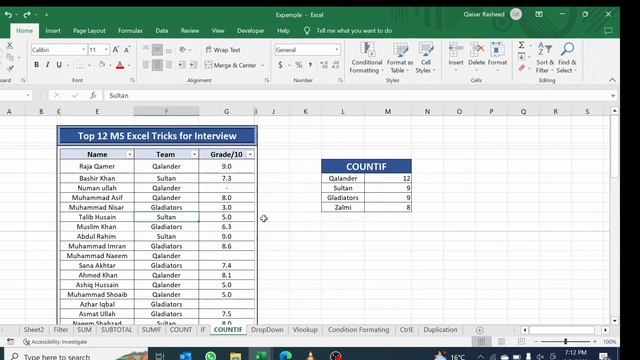Toggle Italic formatting
This screenshot has width=640, height=360.
pos(47,64)
